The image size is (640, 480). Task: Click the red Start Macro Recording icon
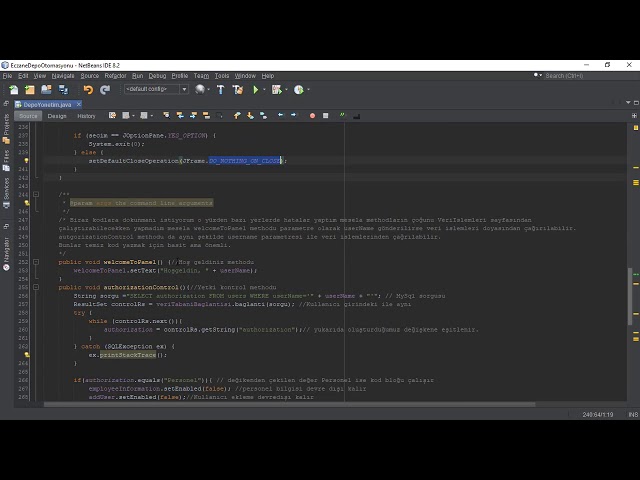(x=312, y=116)
